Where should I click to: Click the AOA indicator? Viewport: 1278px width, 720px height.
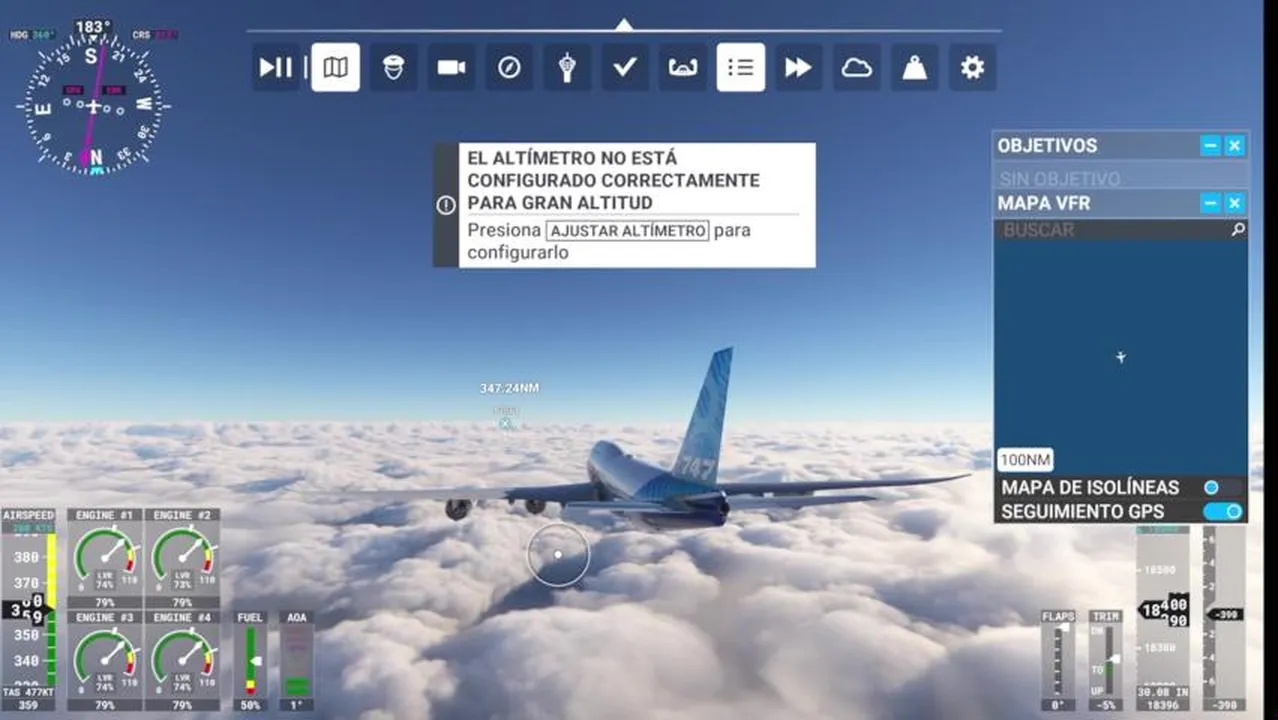(x=297, y=660)
